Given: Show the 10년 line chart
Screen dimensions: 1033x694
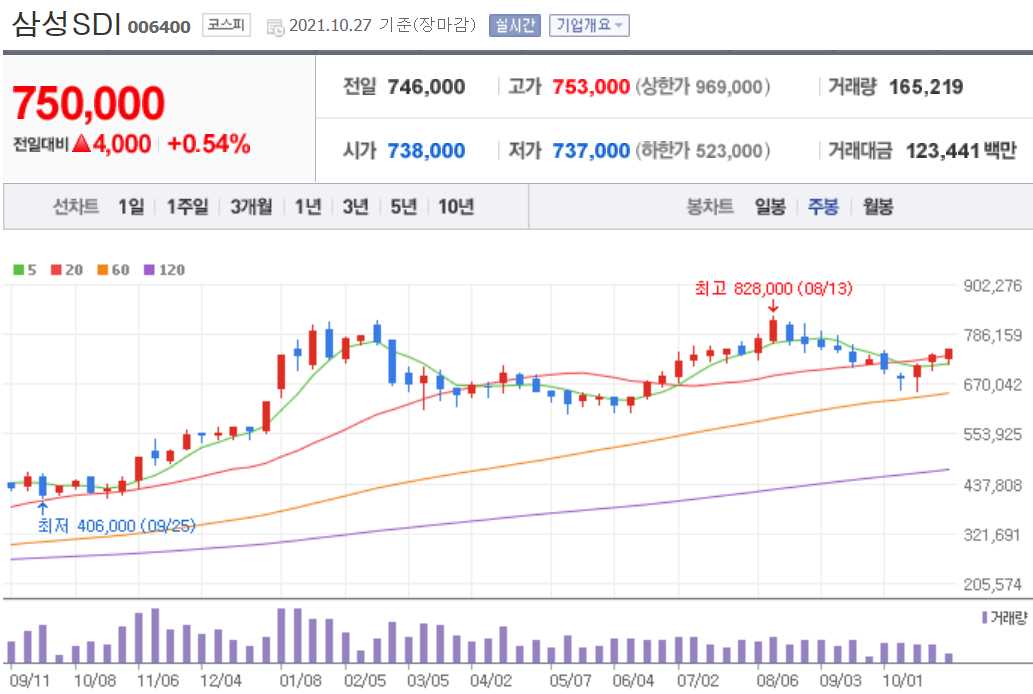Looking at the screenshot, I should click(x=456, y=207).
